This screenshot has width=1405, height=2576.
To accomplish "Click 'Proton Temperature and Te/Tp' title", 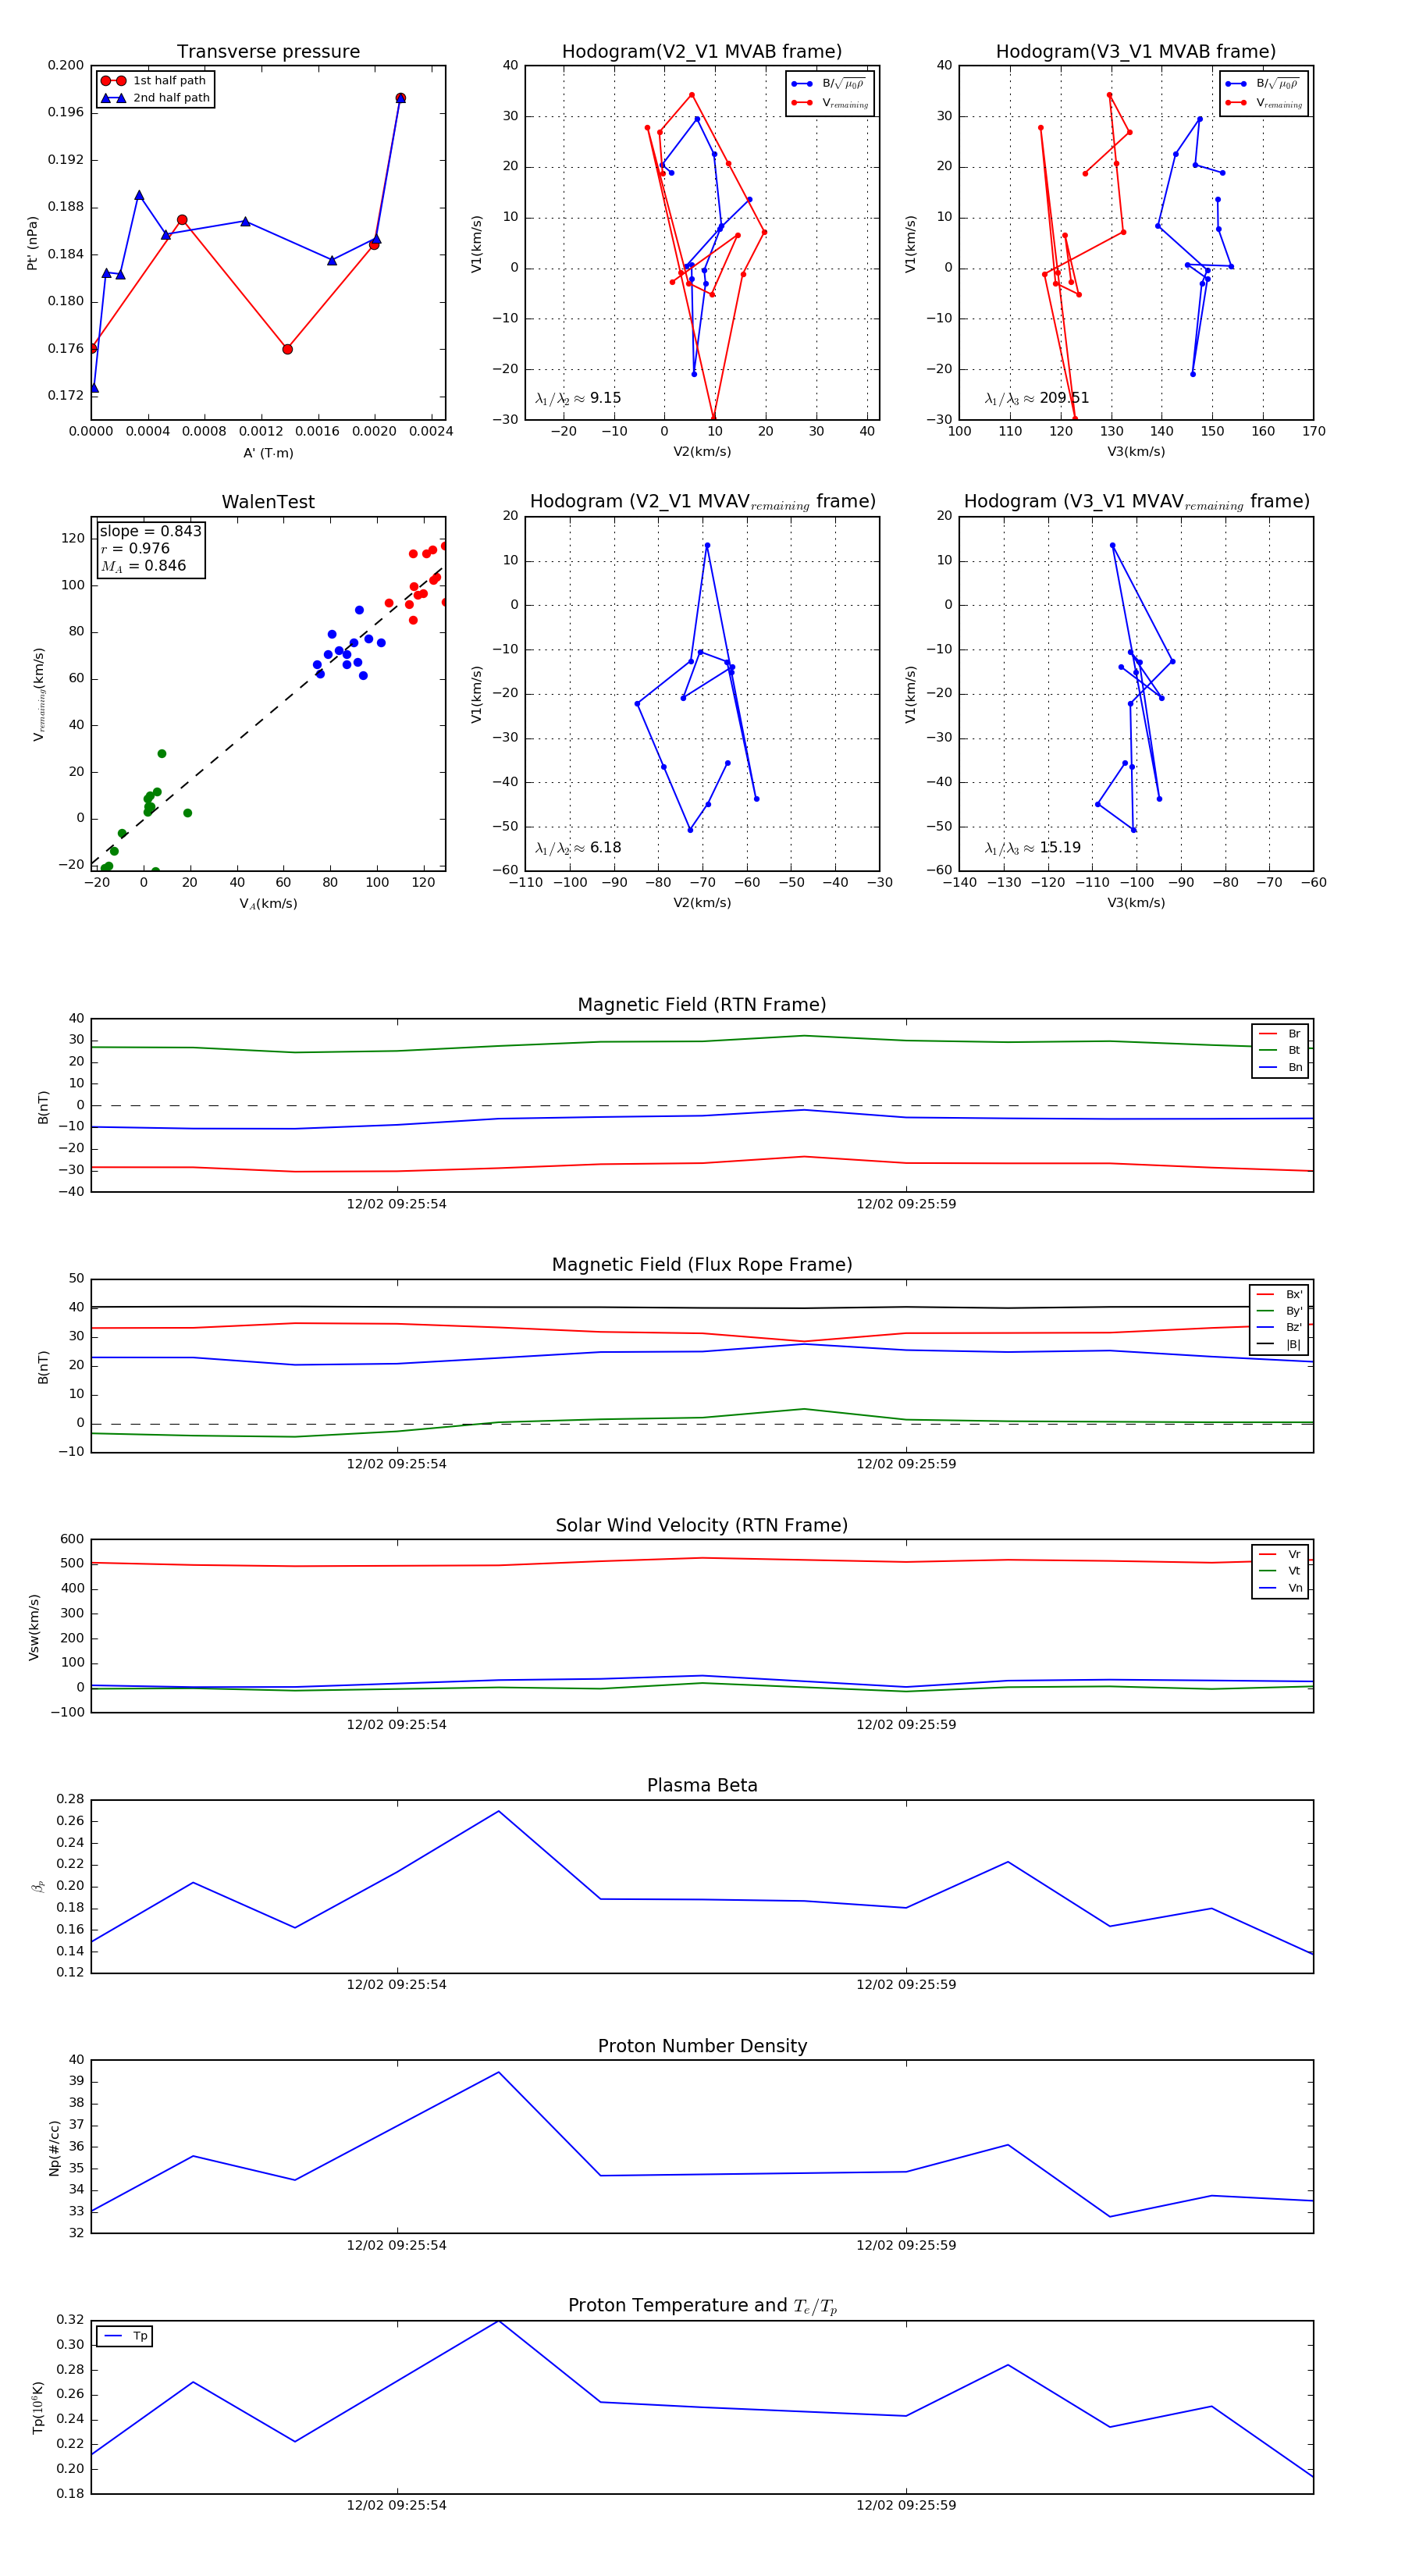I will tap(702, 2306).
